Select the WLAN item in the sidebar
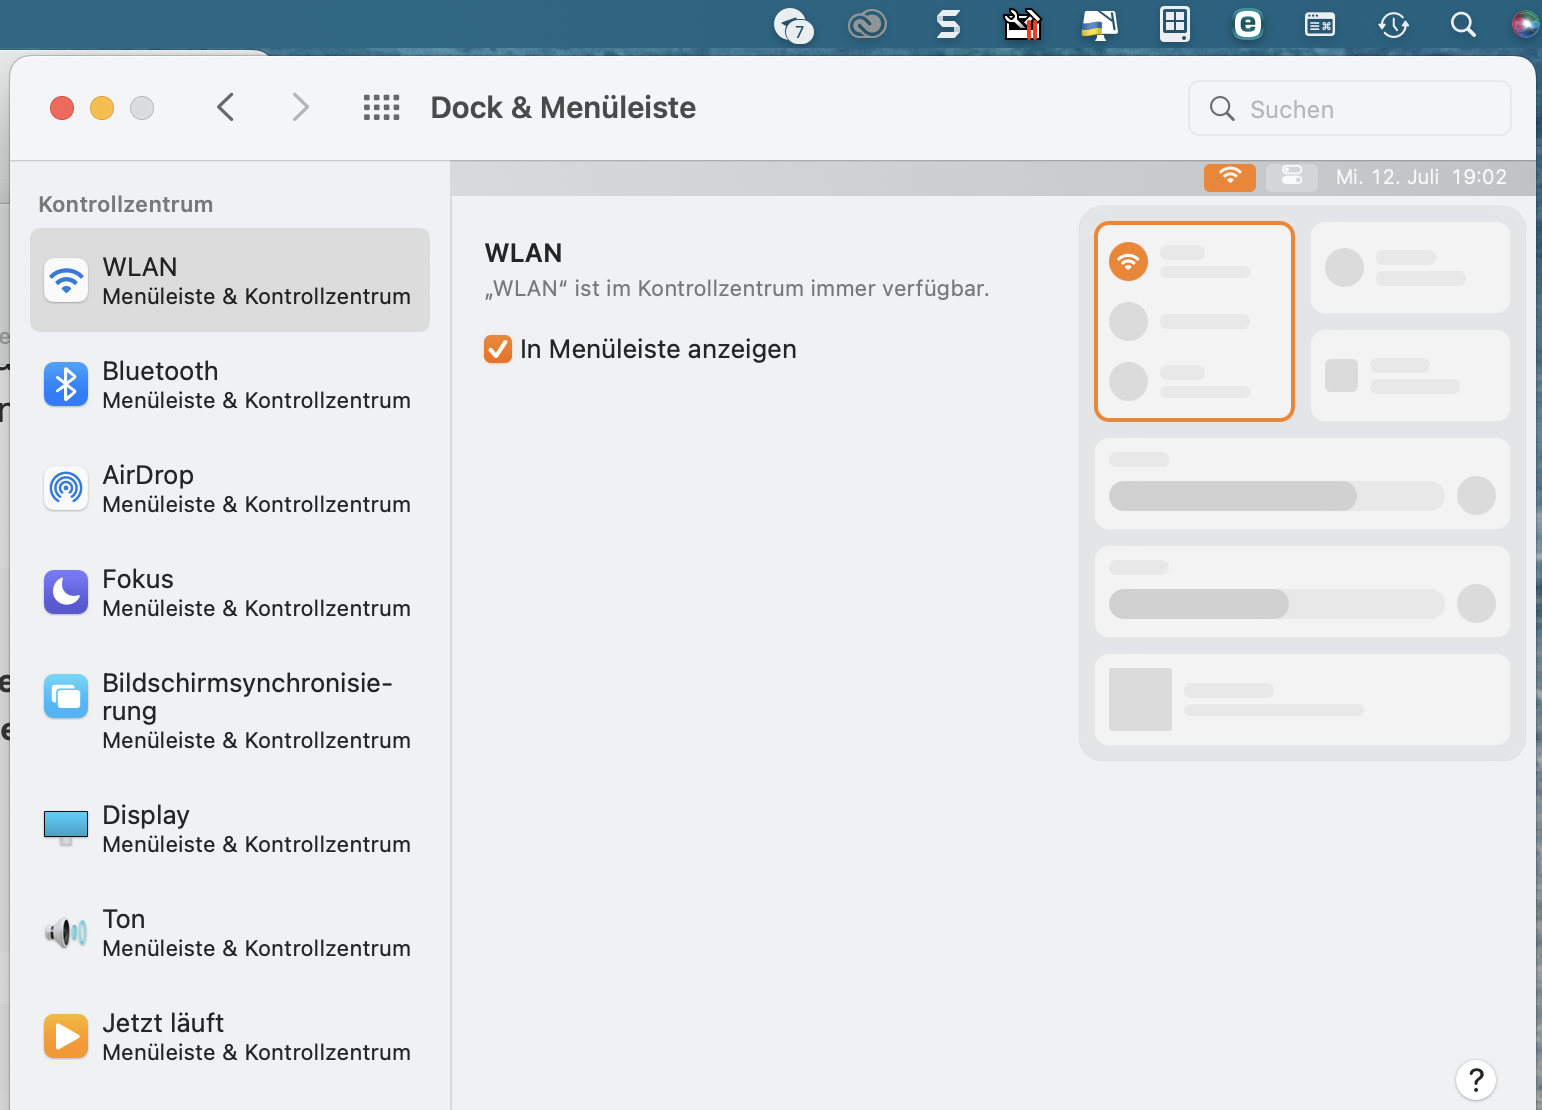 (x=230, y=280)
